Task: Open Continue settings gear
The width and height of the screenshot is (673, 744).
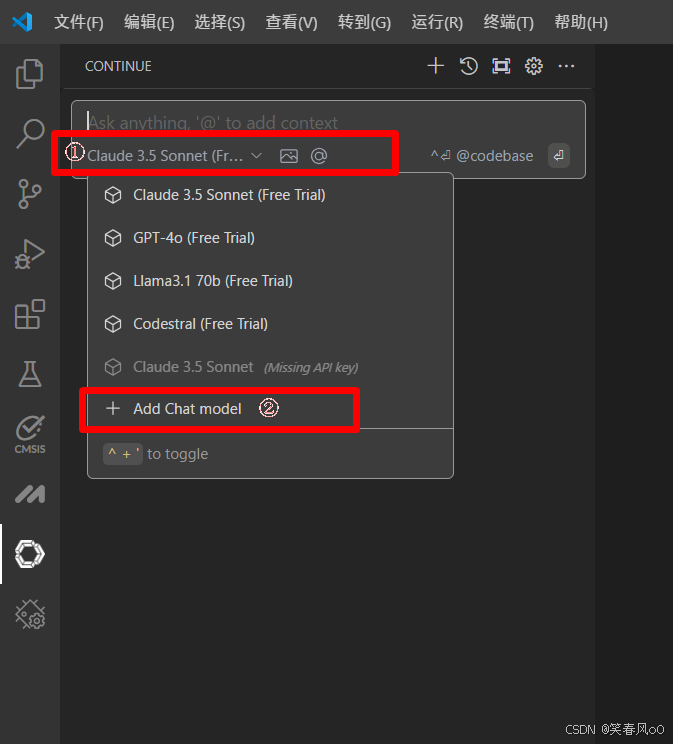Action: (533, 65)
